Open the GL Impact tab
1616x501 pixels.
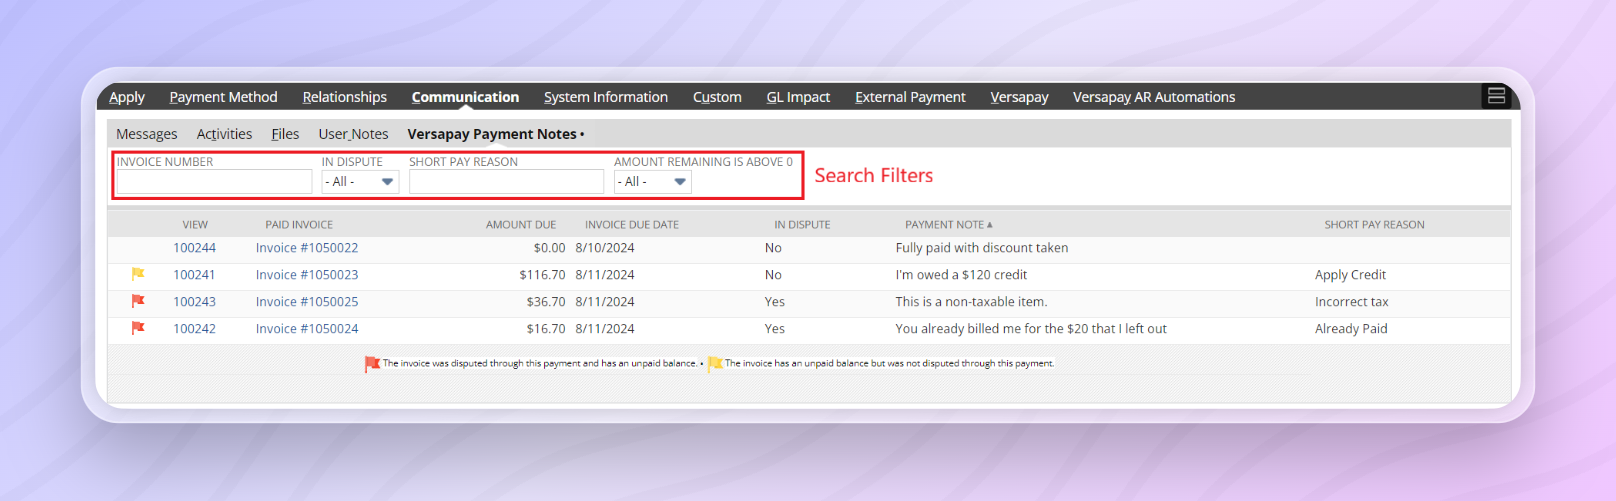[798, 97]
